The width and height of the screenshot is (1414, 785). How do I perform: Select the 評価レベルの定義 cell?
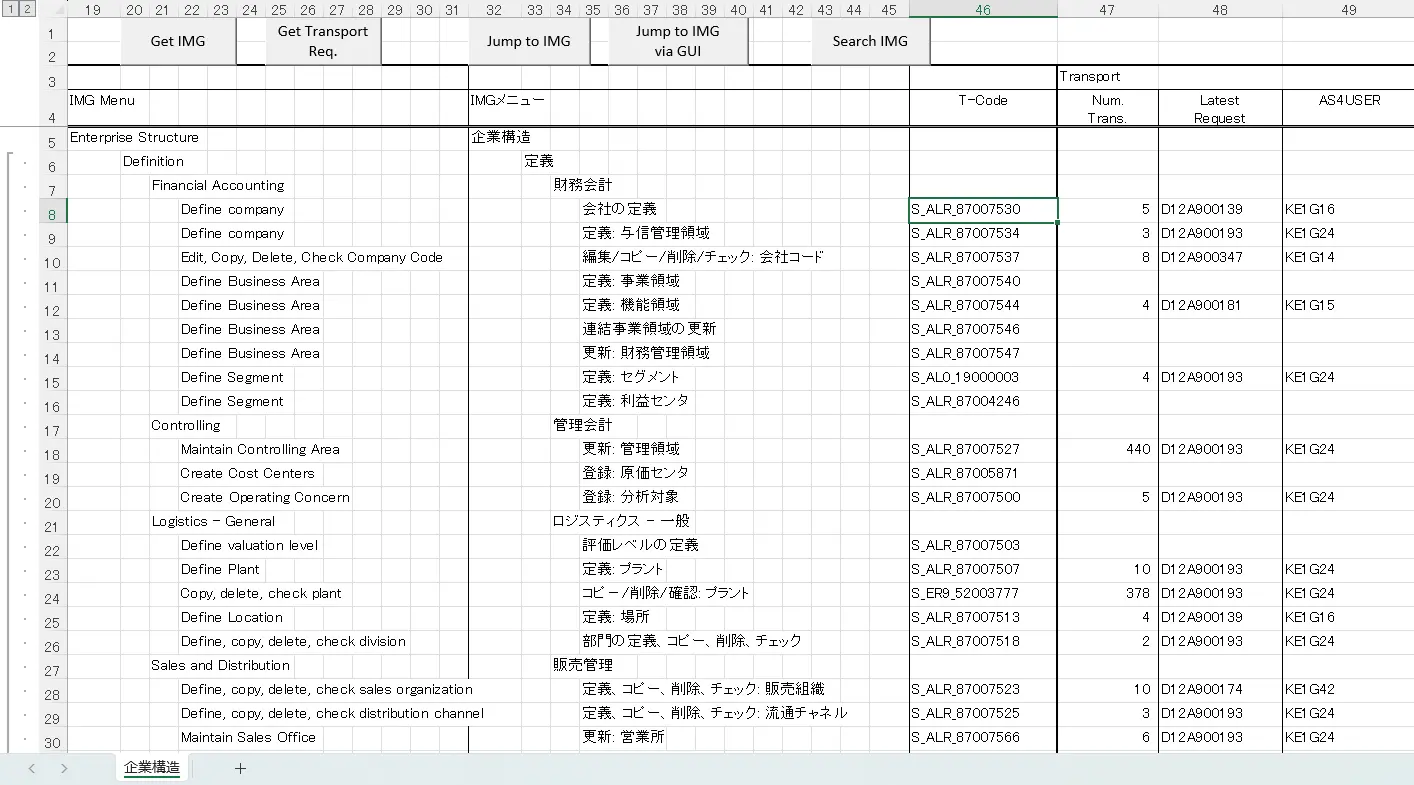click(x=640, y=546)
